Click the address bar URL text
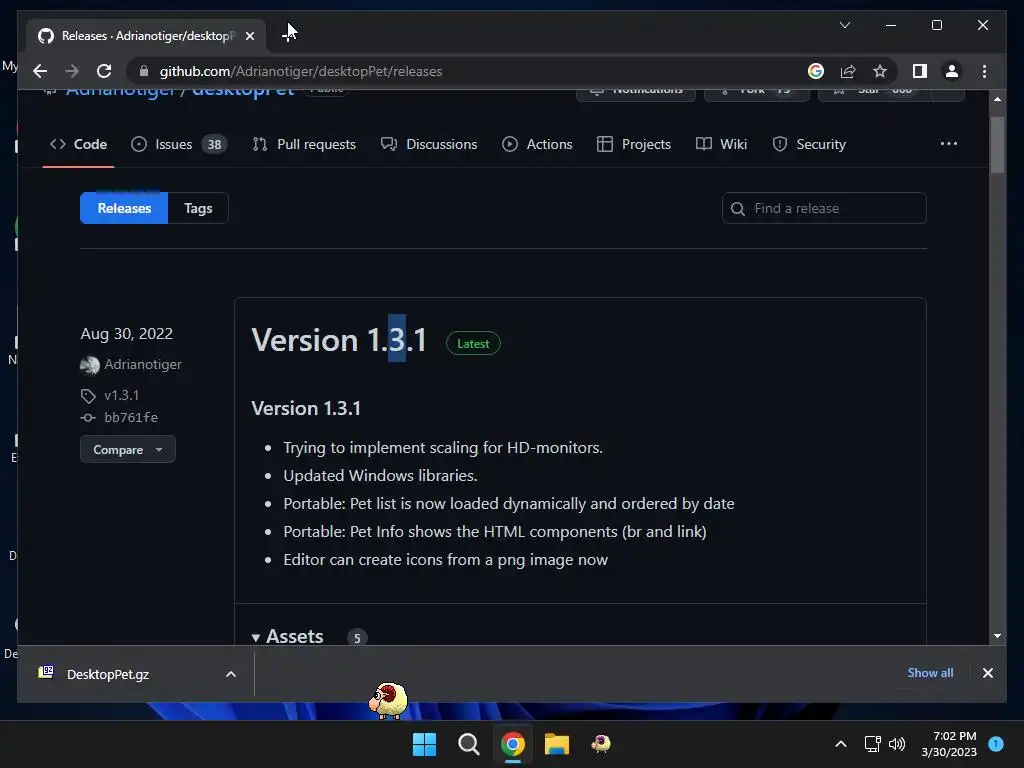Viewport: 1024px width, 768px height. pyautogui.click(x=301, y=71)
